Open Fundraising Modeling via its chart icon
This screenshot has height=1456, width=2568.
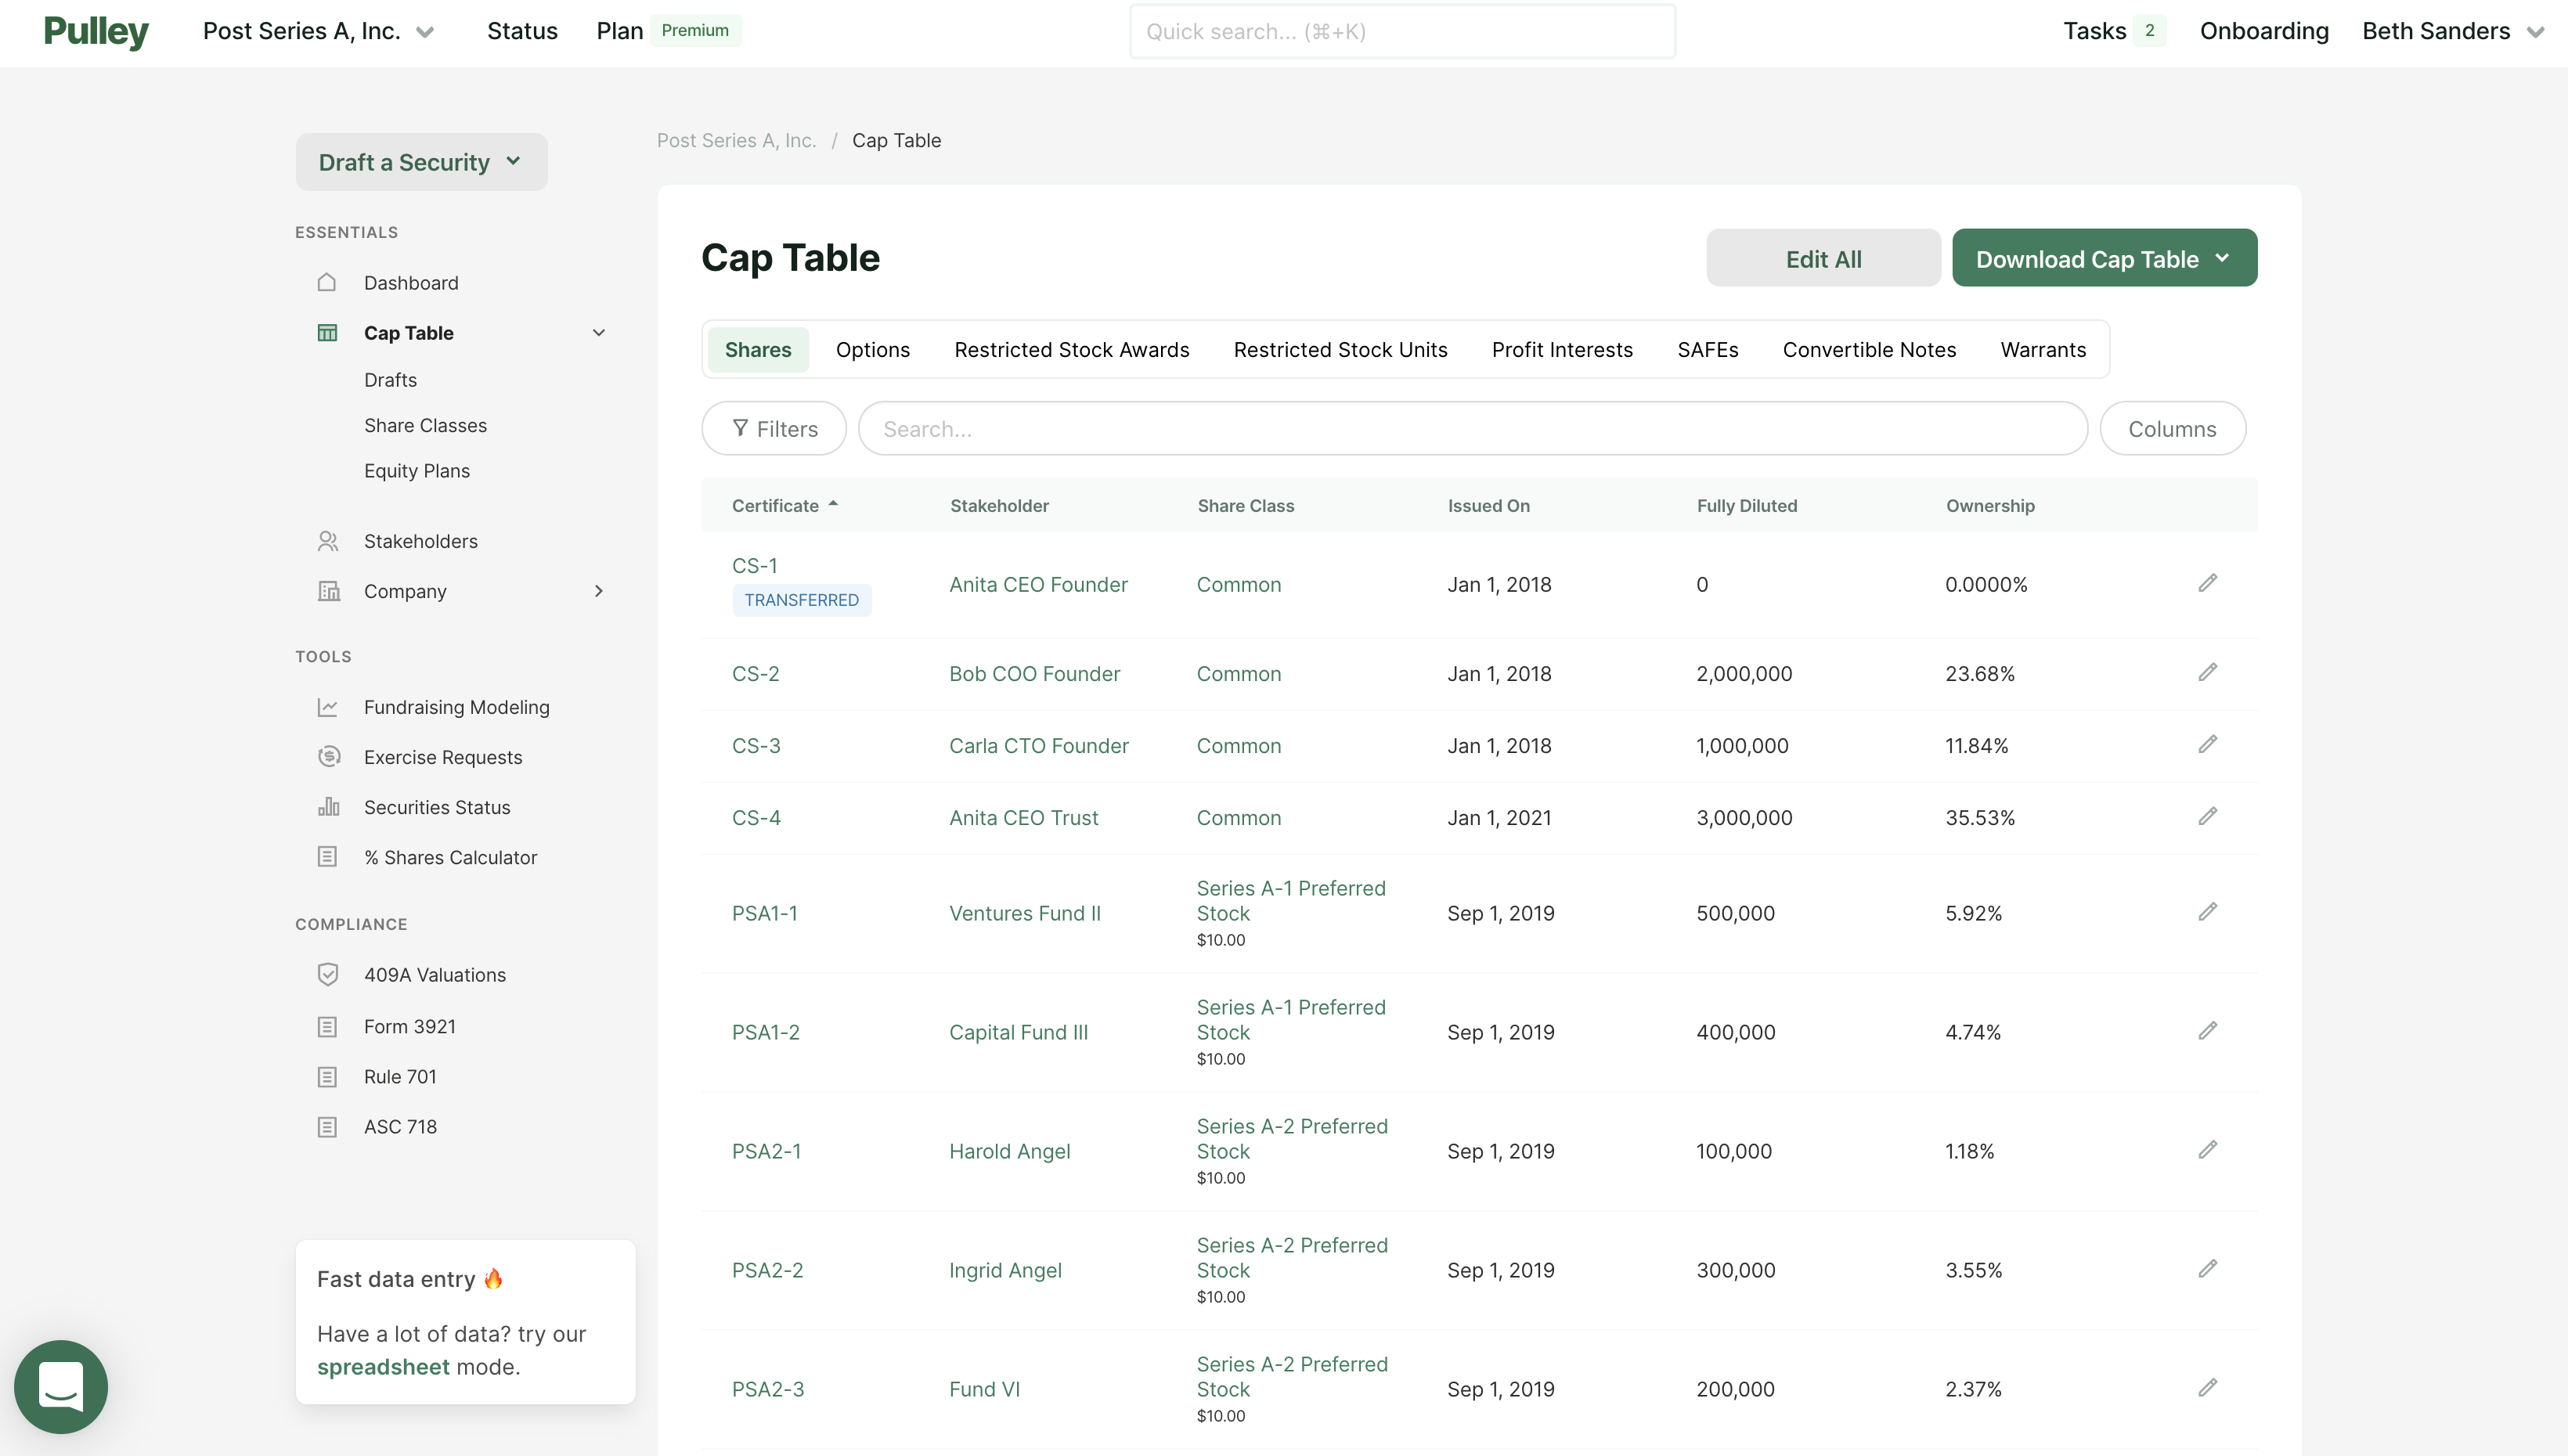[x=328, y=707]
